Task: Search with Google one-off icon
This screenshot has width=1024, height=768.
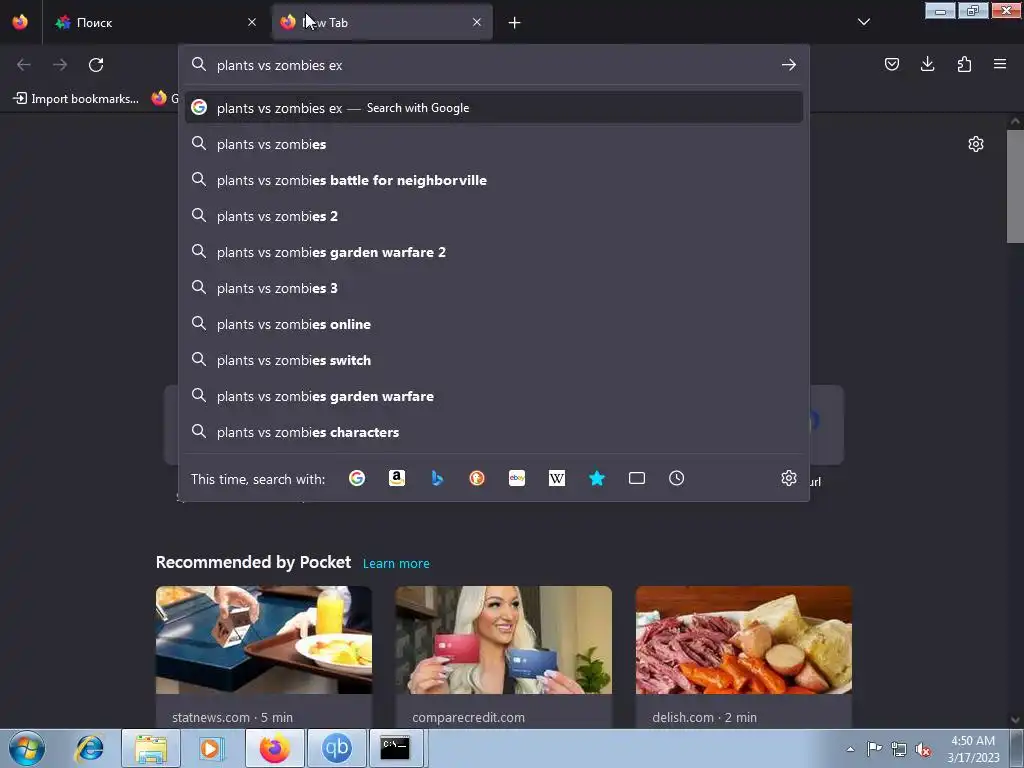Action: click(357, 479)
